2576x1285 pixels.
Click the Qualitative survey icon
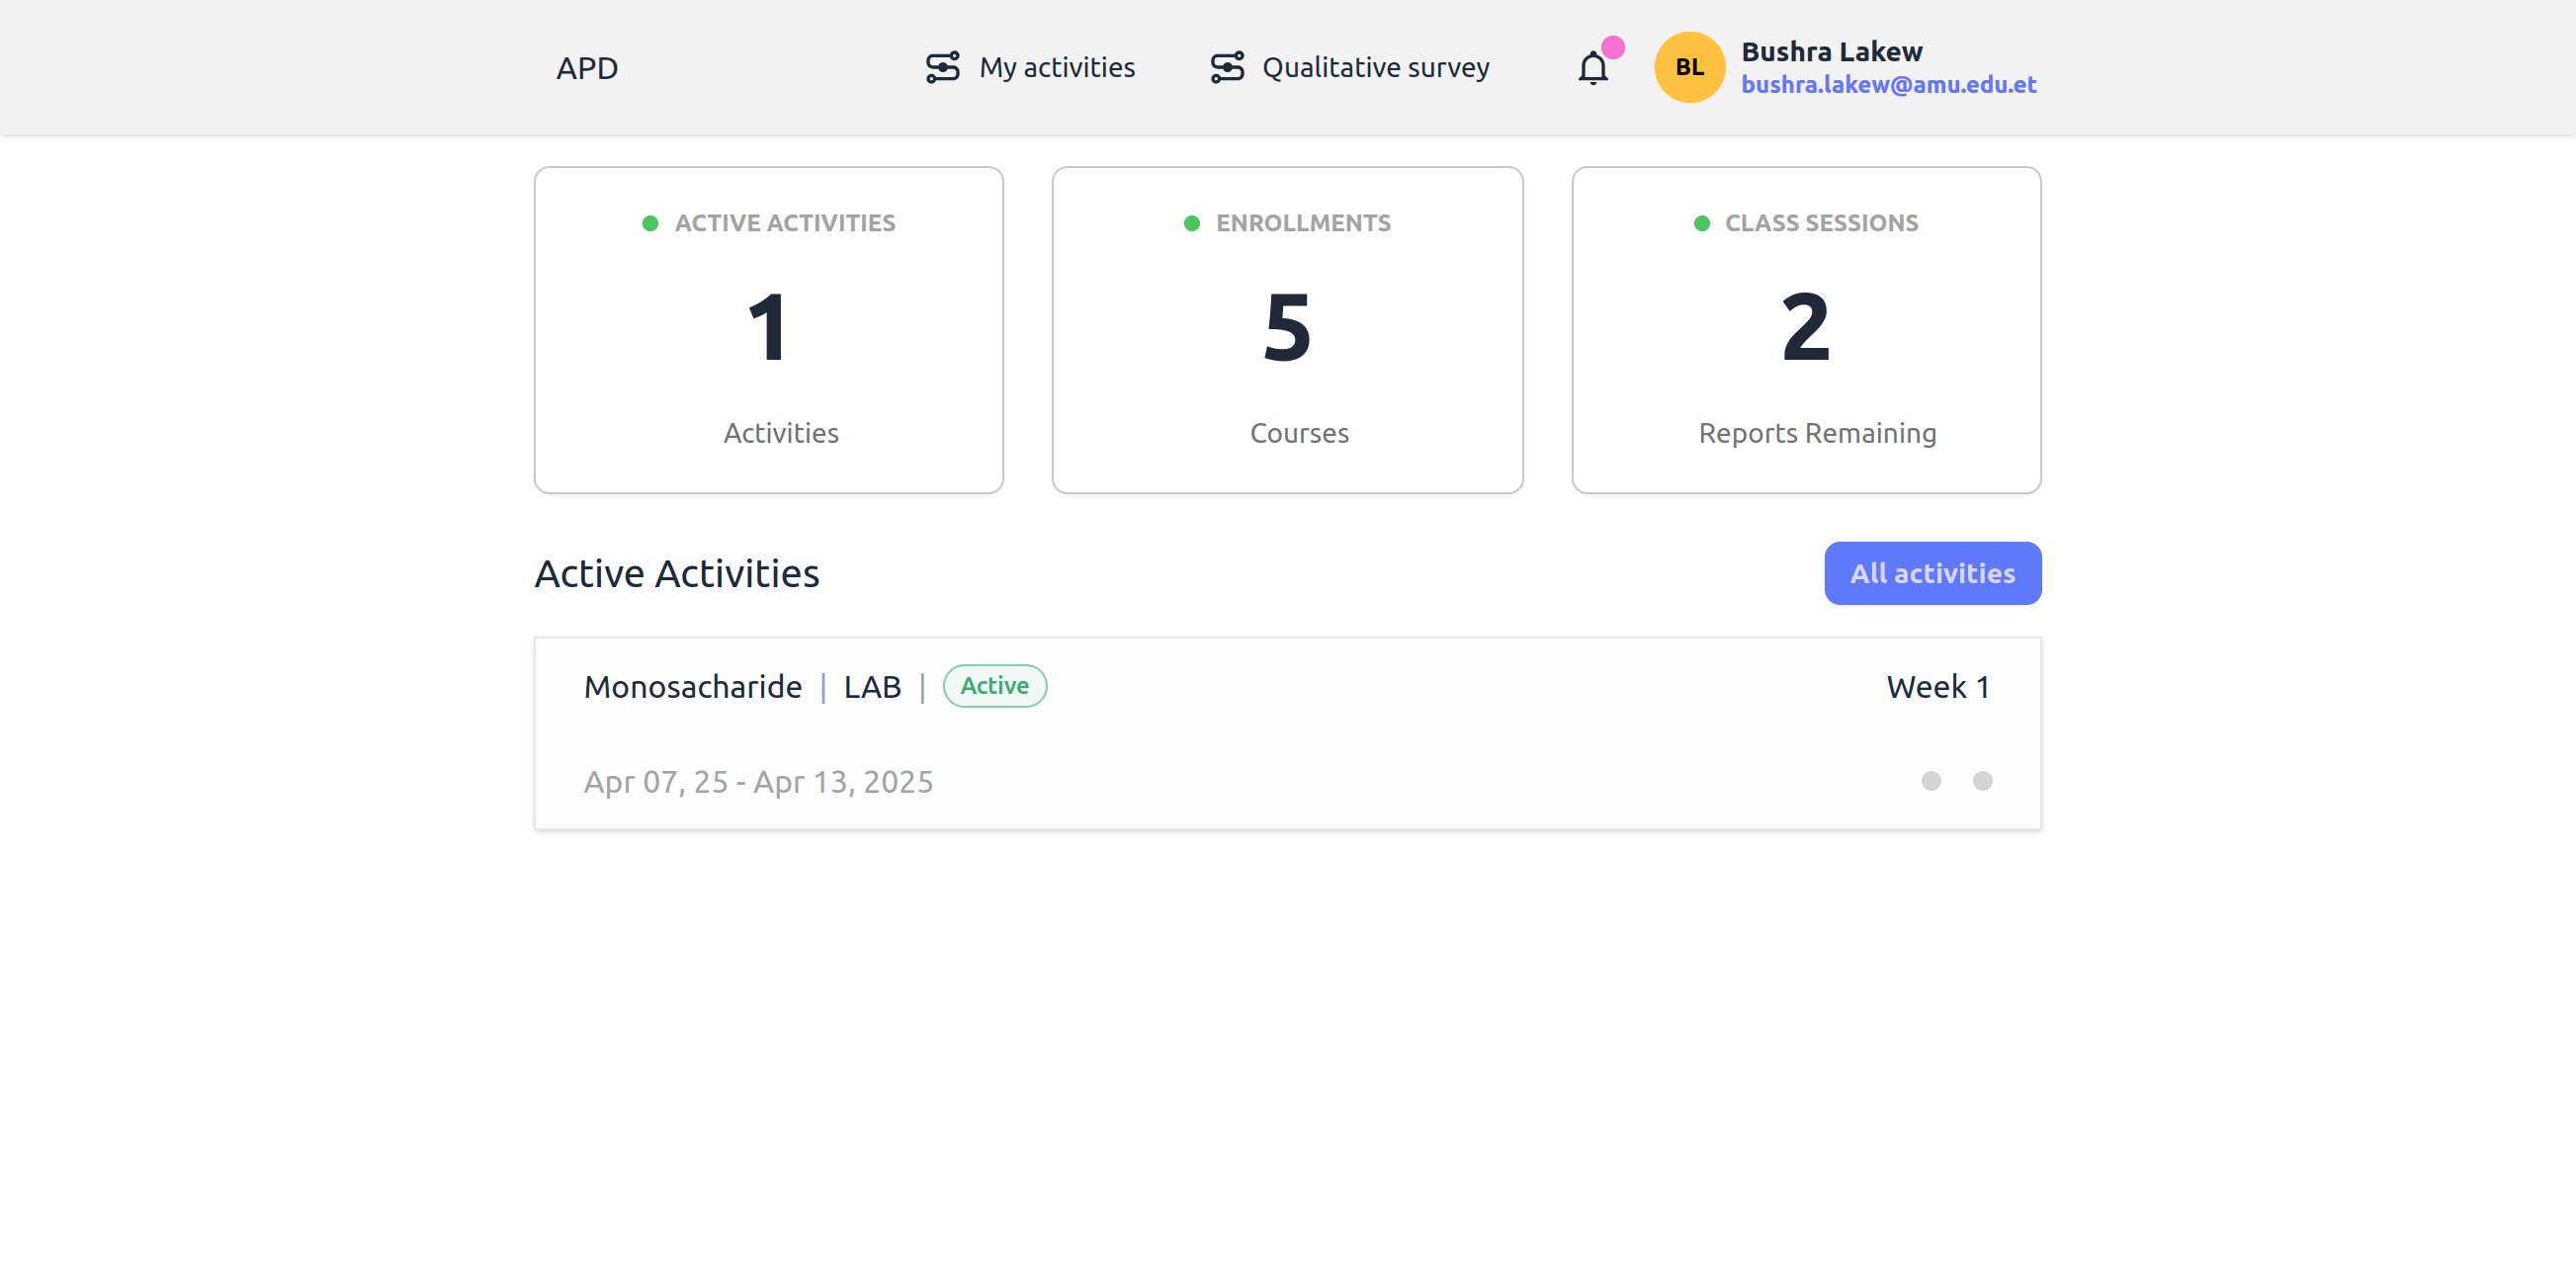(x=1227, y=67)
